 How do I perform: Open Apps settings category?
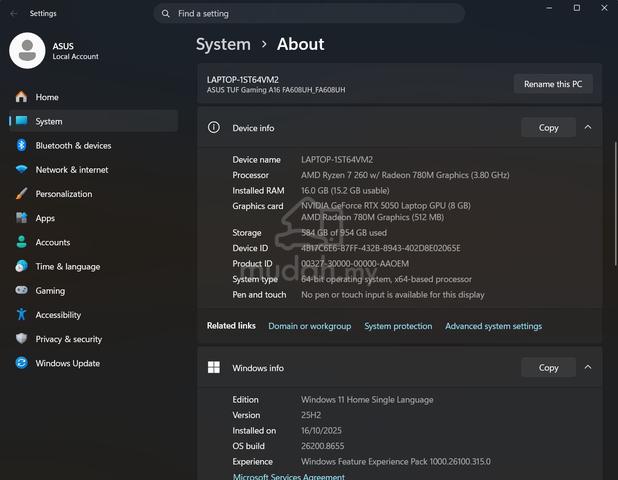click(x=94, y=218)
